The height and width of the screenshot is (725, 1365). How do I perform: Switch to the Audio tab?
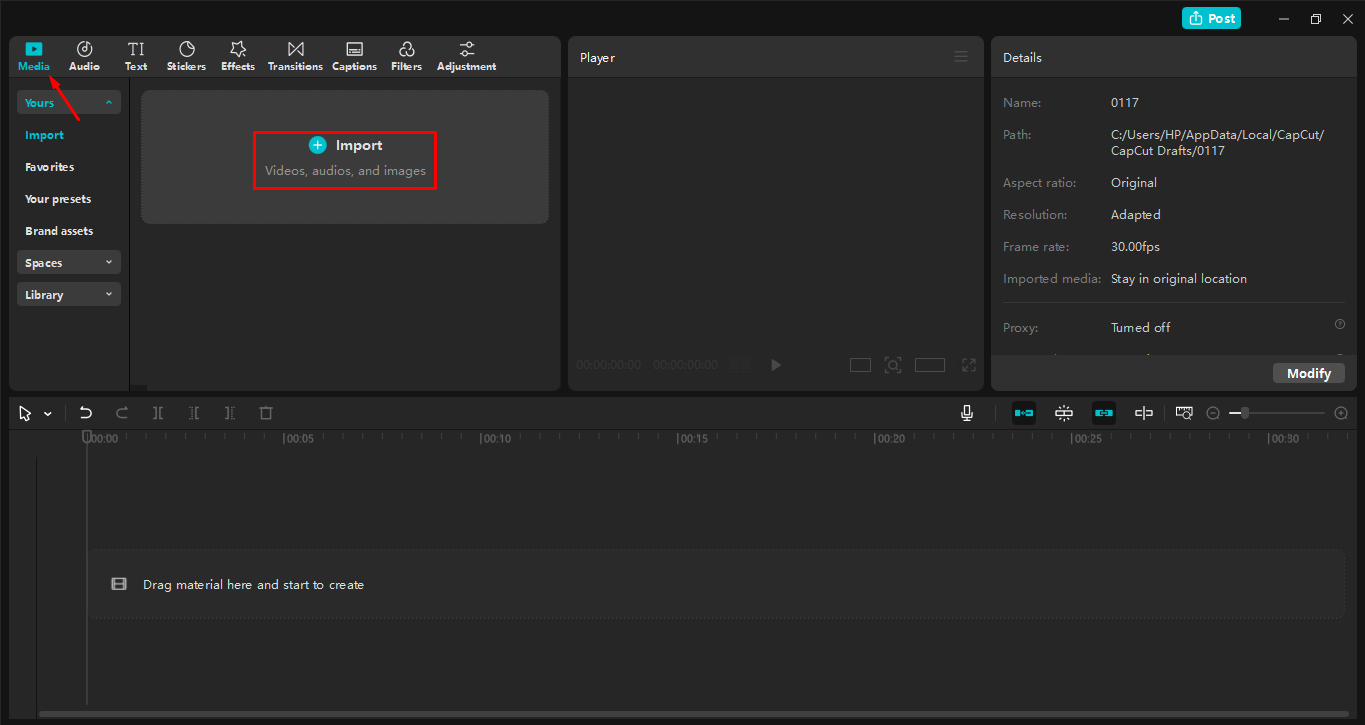84,55
